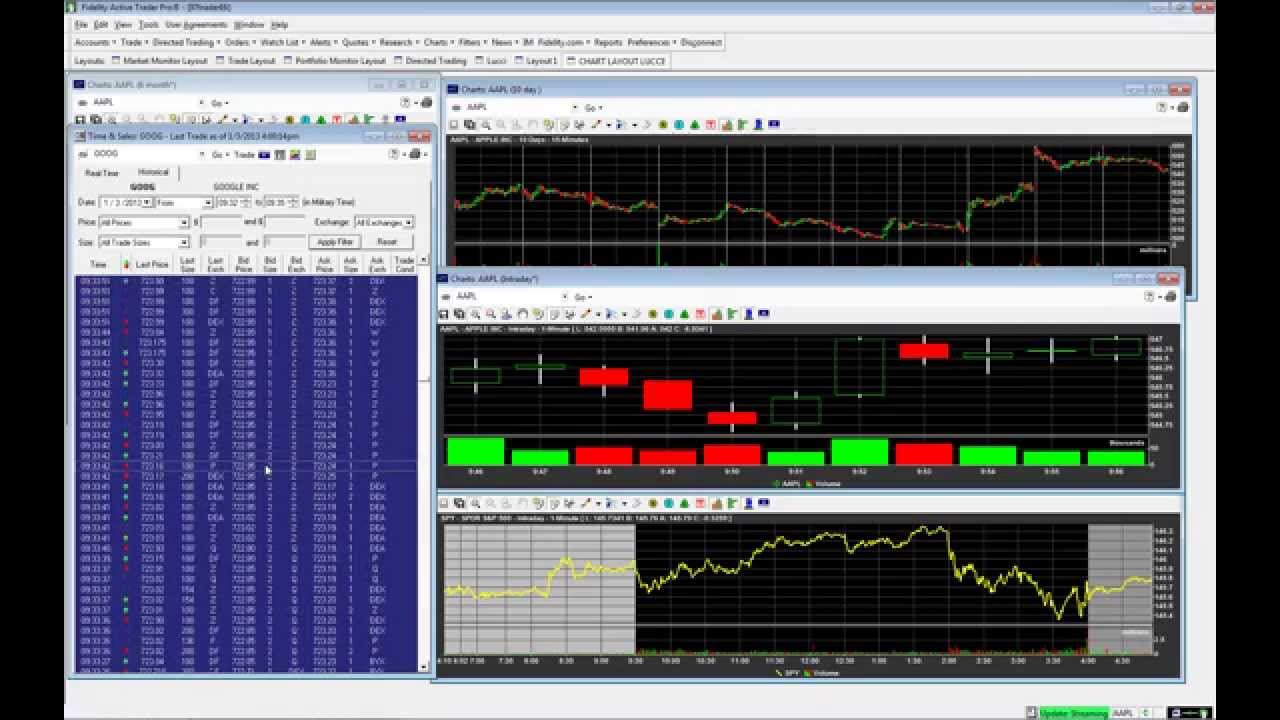
Task: Click the Apply Filter button
Action: pos(334,242)
